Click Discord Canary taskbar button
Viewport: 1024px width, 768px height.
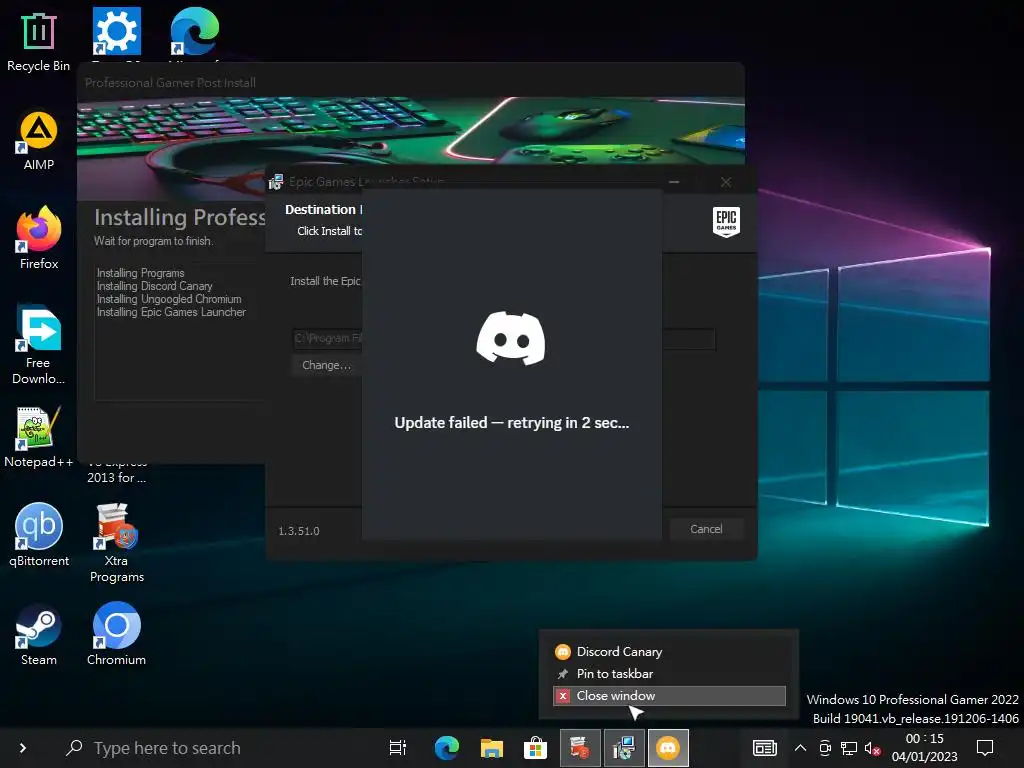668,748
